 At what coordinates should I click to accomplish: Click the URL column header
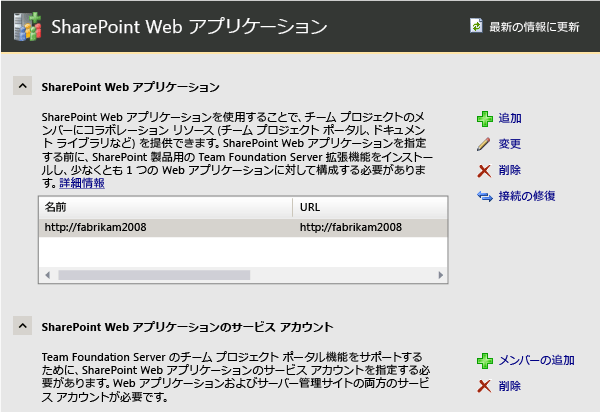[370, 207]
